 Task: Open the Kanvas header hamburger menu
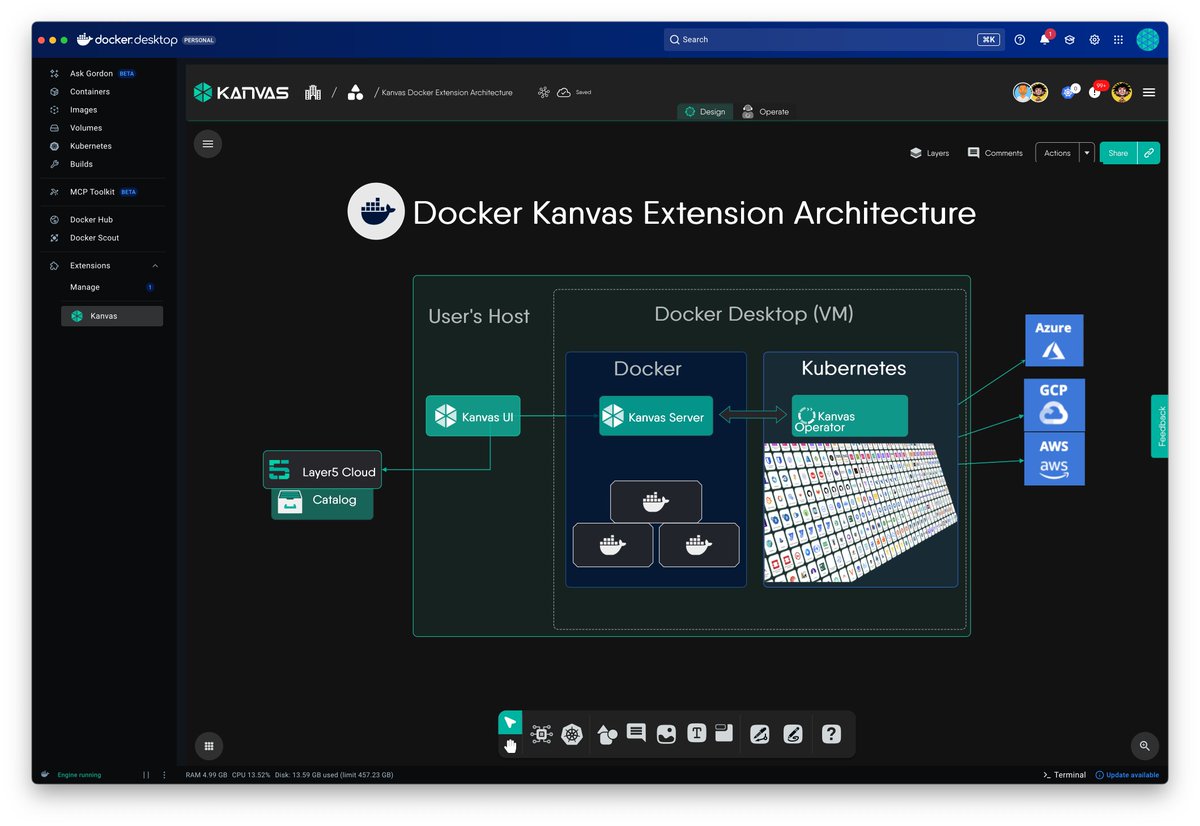[1149, 92]
